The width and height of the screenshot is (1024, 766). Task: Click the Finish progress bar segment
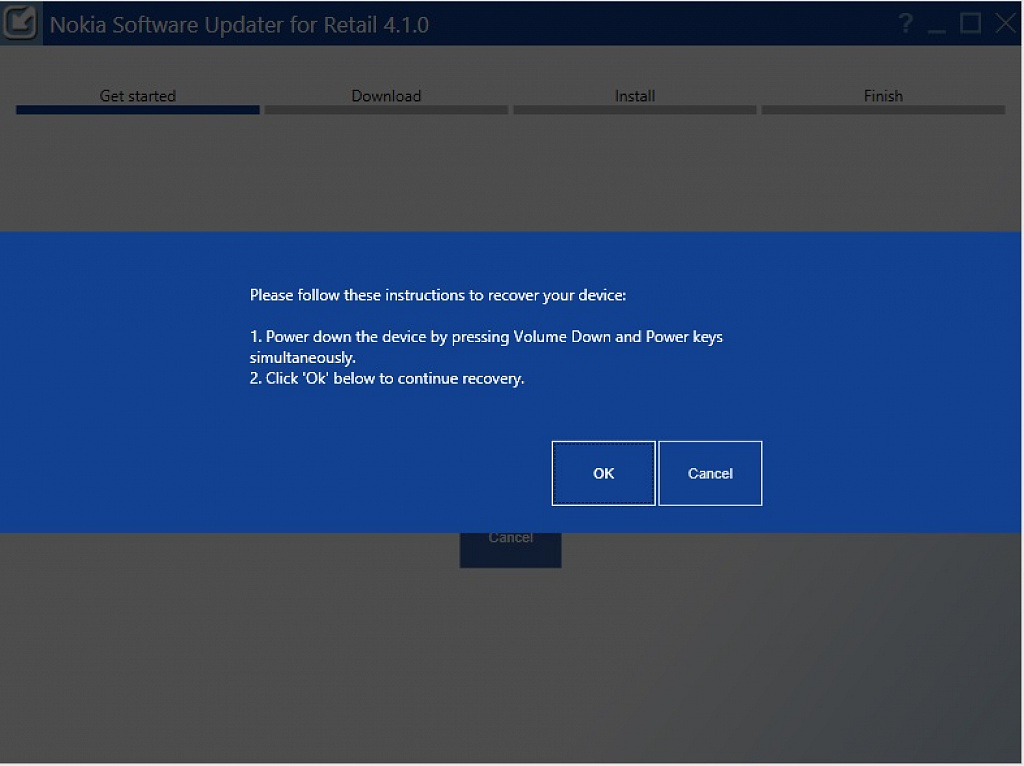[x=883, y=110]
